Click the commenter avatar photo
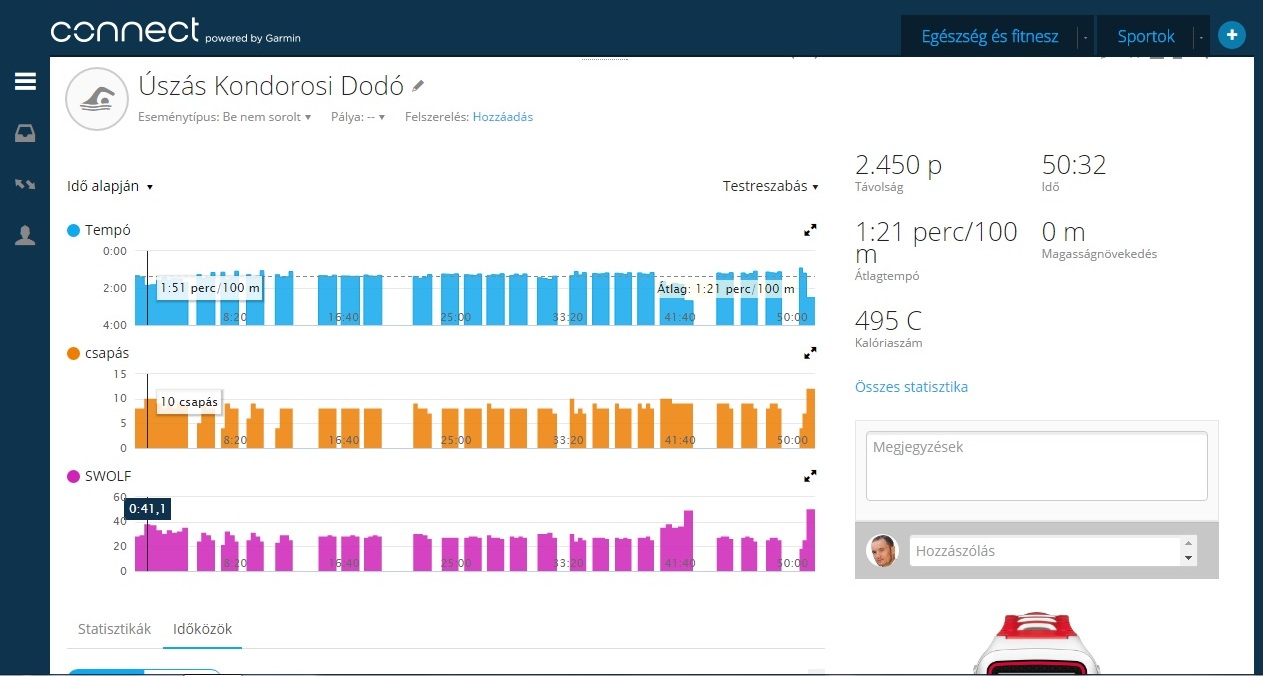The image size is (1263, 676). [x=882, y=551]
